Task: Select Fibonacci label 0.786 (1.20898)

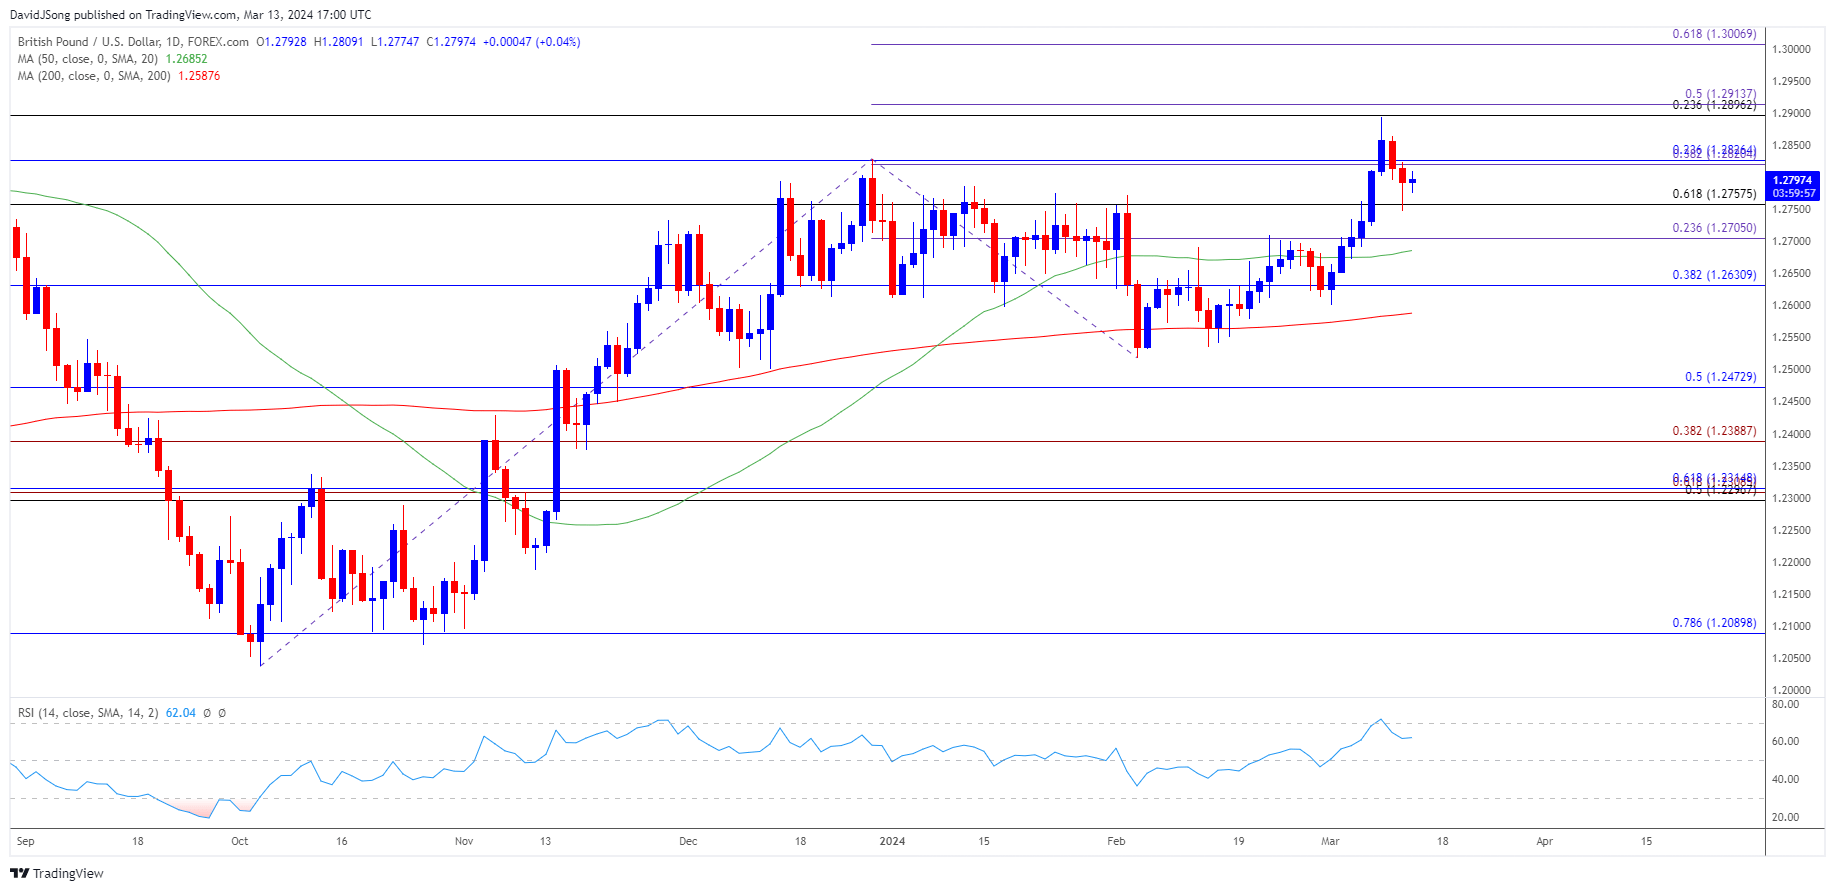Action: click(x=1714, y=623)
